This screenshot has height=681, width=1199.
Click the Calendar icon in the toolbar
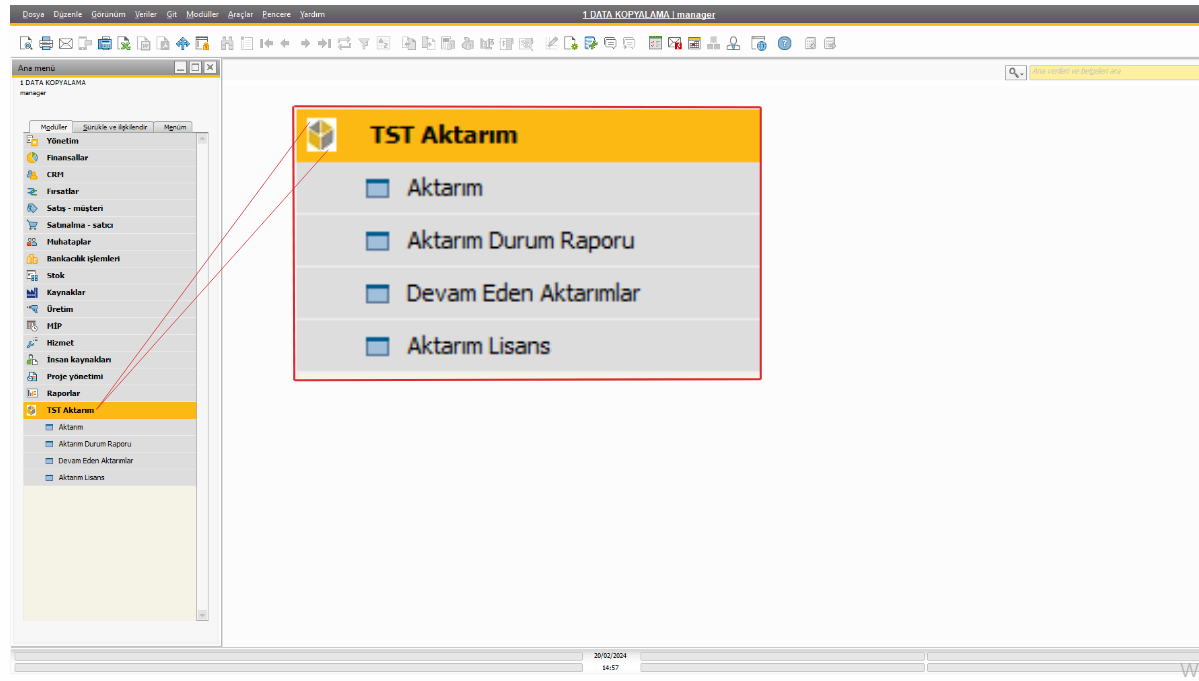[694, 43]
